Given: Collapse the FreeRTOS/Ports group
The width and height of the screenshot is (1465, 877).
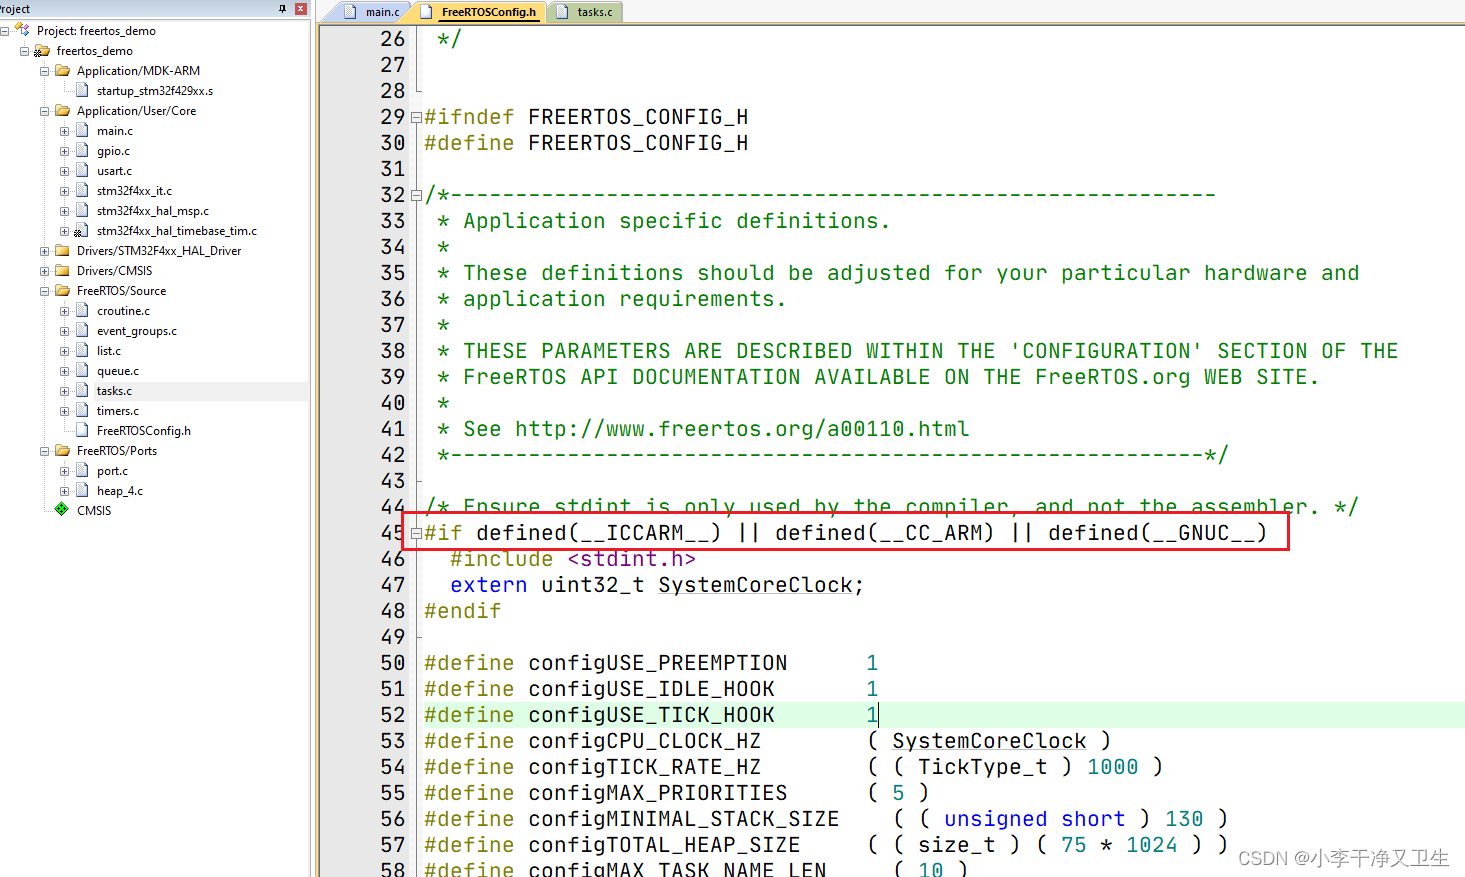Looking at the screenshot, I should (44, 451).
